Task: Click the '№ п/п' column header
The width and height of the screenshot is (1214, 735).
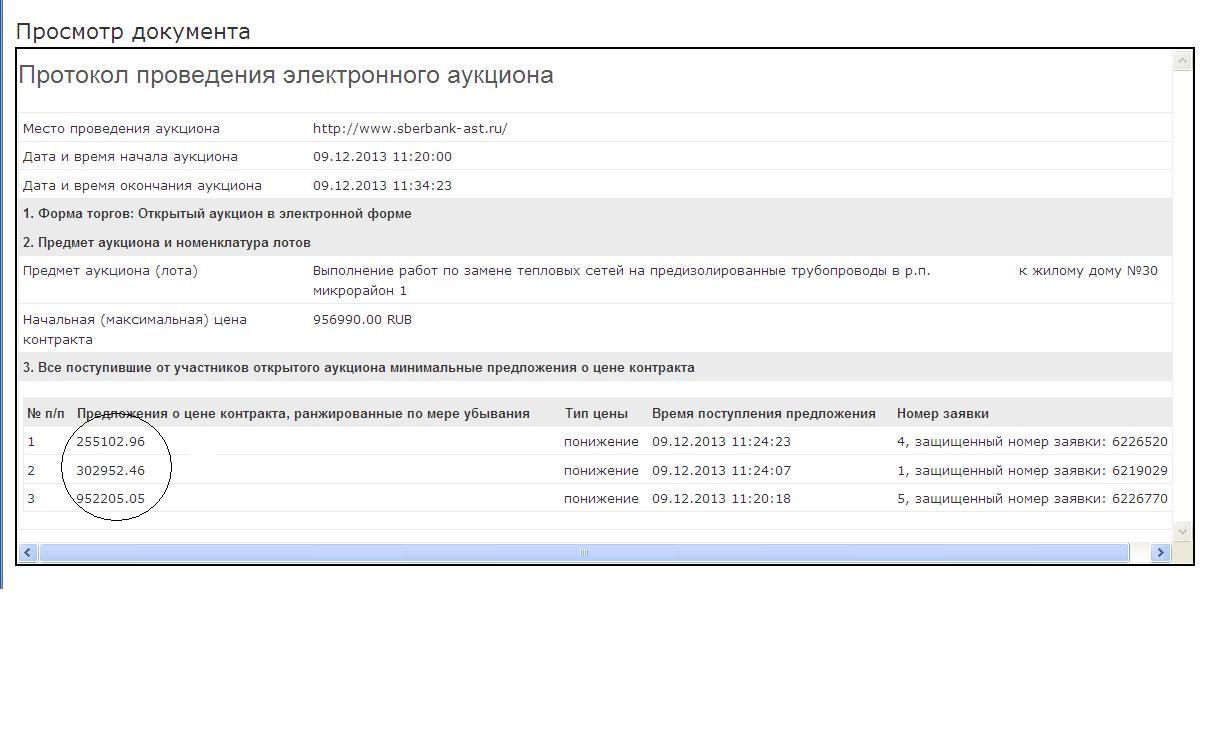Action: pyautogui.click(x=46, y=413)
